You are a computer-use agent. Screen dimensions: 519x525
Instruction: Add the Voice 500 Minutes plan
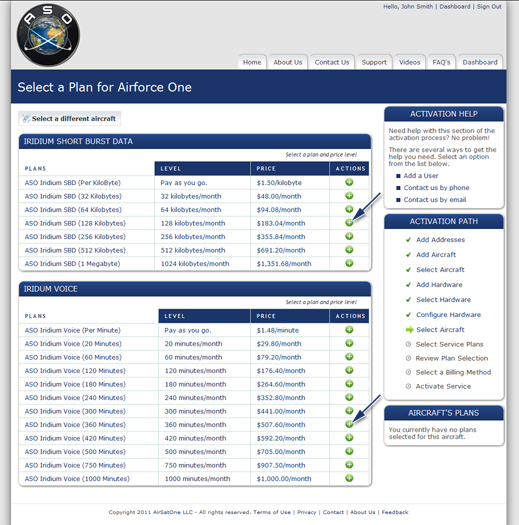(349, 451)
